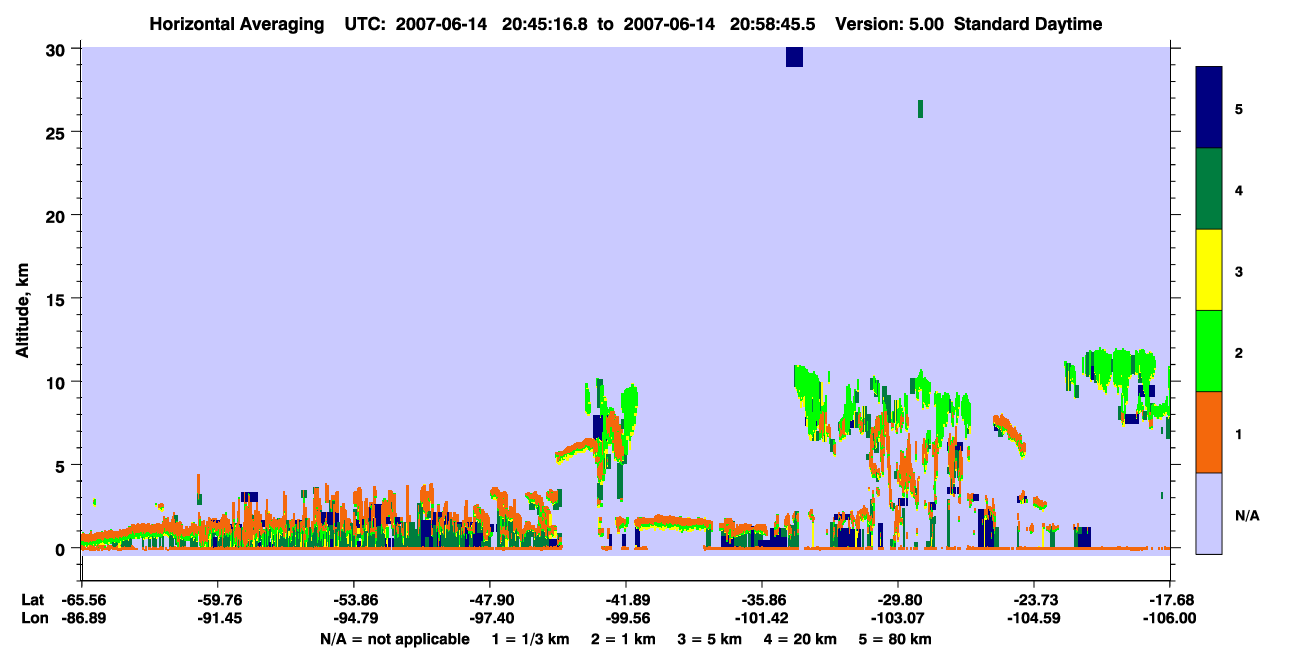Click the '3 = 5 km' legend entry

tap(709, 639)
